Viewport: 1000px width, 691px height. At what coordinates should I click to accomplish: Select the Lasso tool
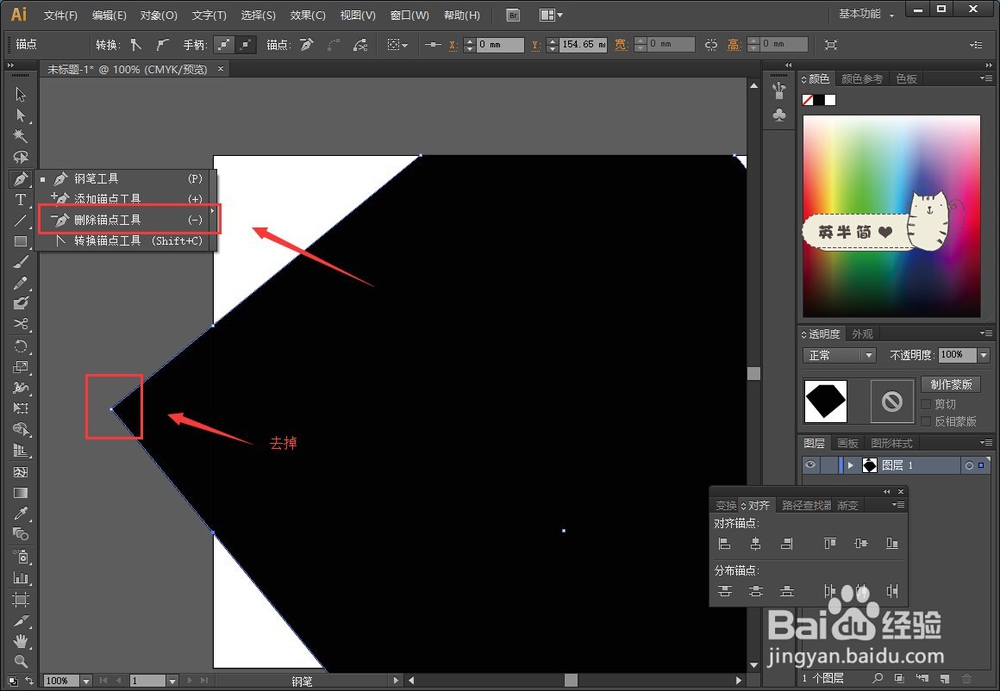(x=20, y=157)
